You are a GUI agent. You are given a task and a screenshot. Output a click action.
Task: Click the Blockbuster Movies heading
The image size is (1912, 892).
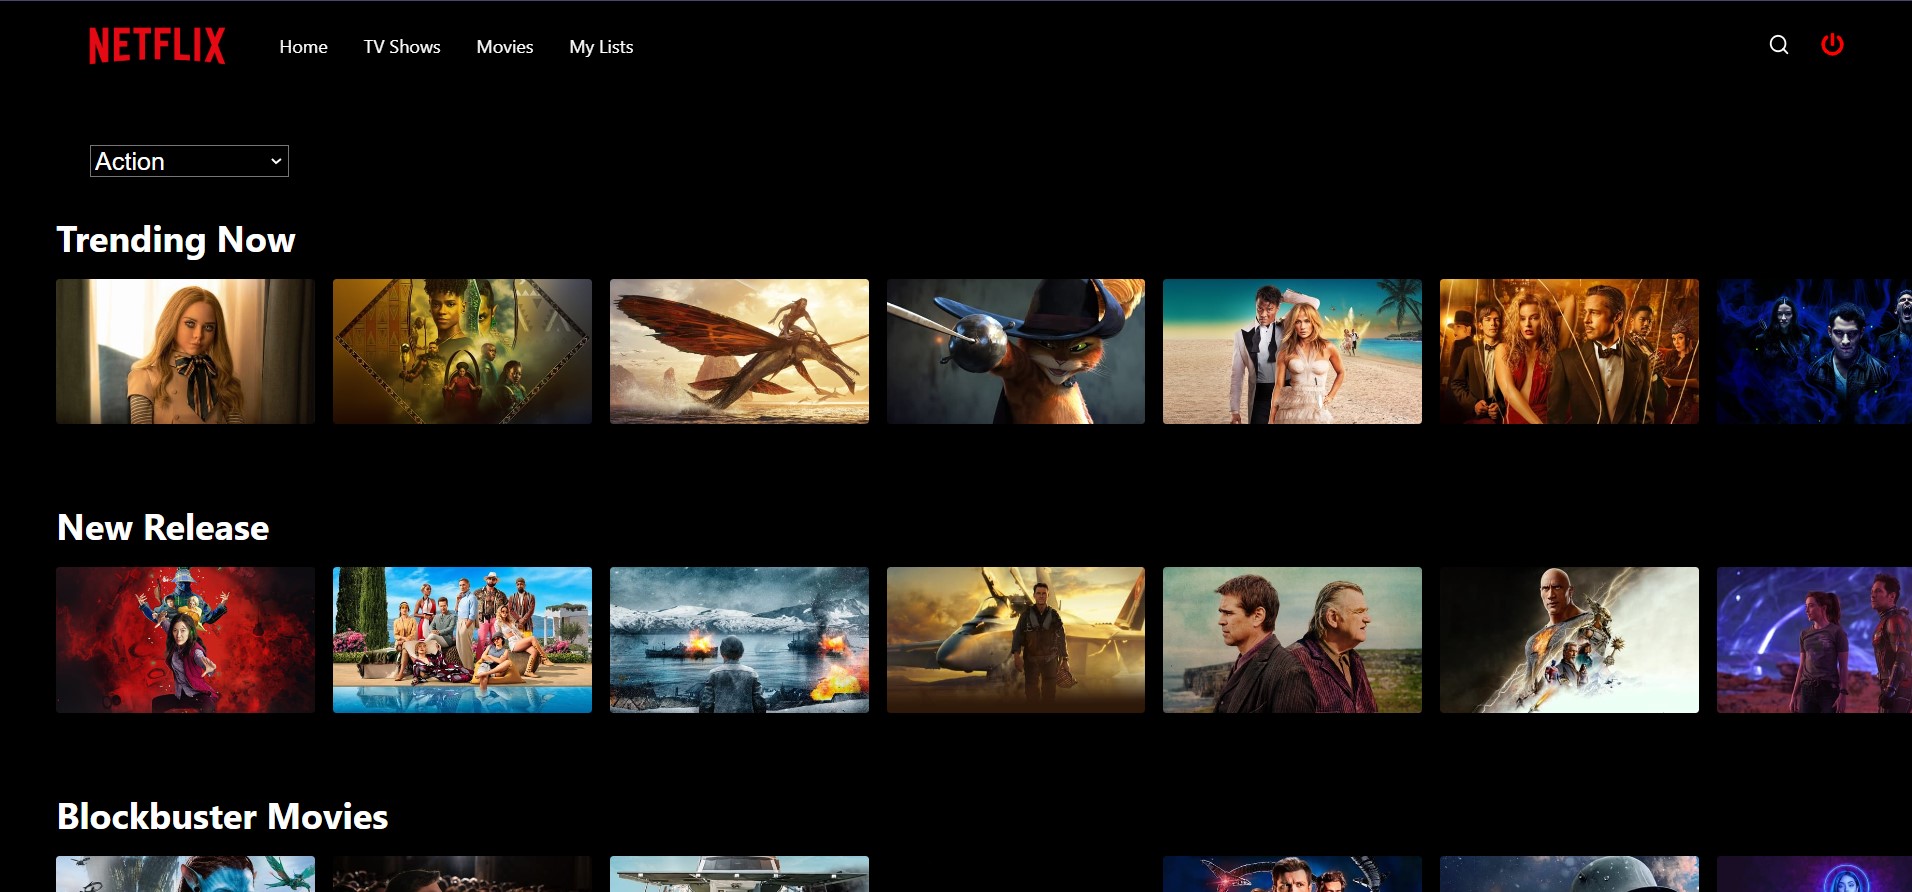click(222, 817)
